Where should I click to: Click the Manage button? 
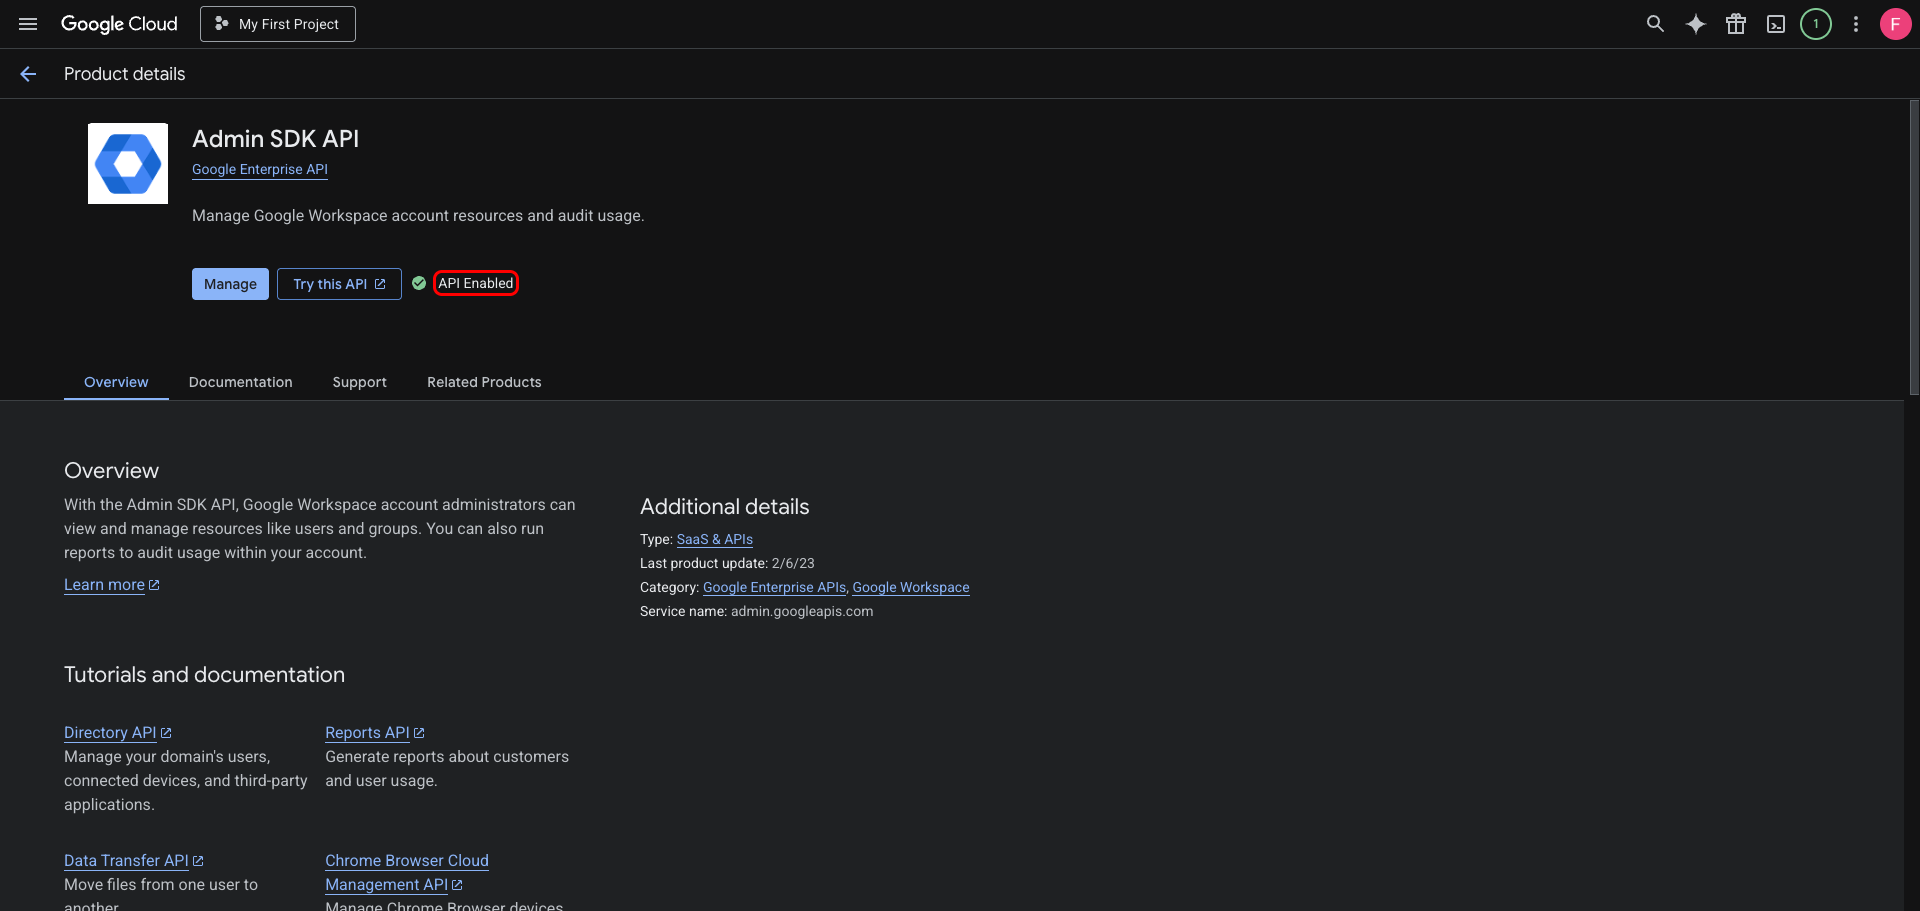point(230,284)
